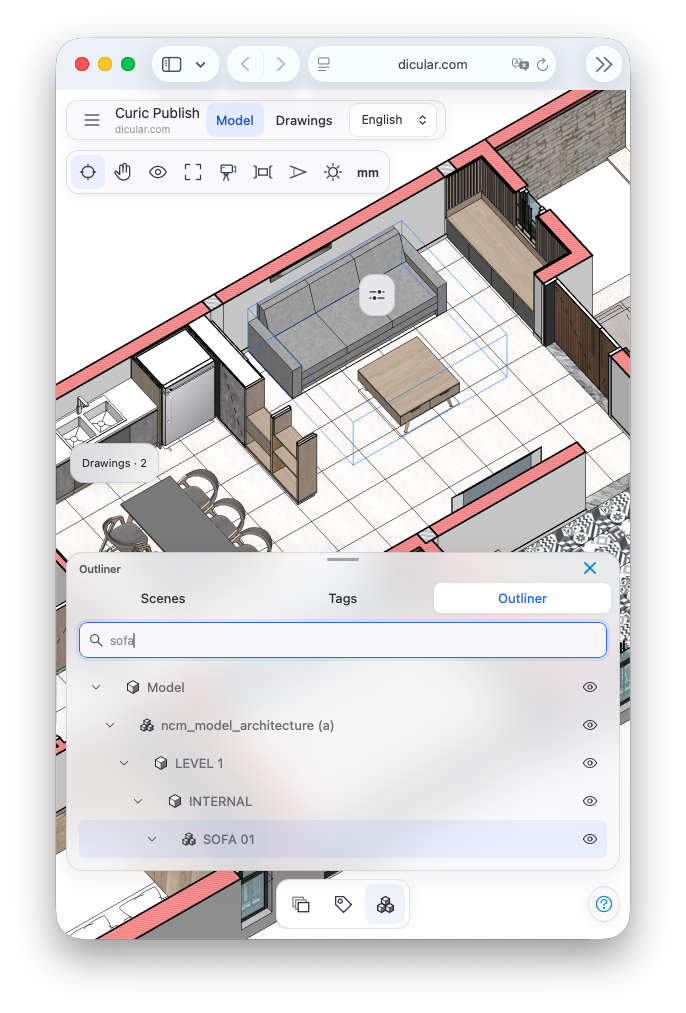The height and width of the screenshot is (1013, 686).
Task: Go back in Safari
Action: coord(245,65)
